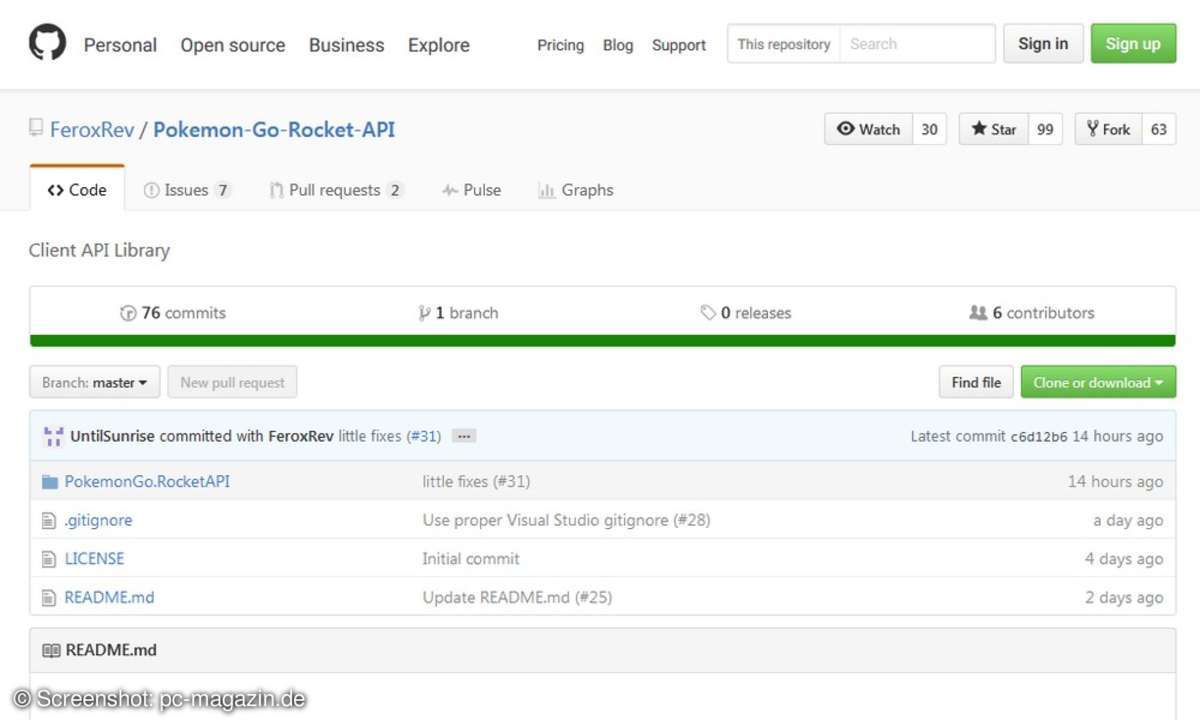This screenshot has height=720, width=1200.
Task: Open the Explore navigation item
Action: [439, 45]
